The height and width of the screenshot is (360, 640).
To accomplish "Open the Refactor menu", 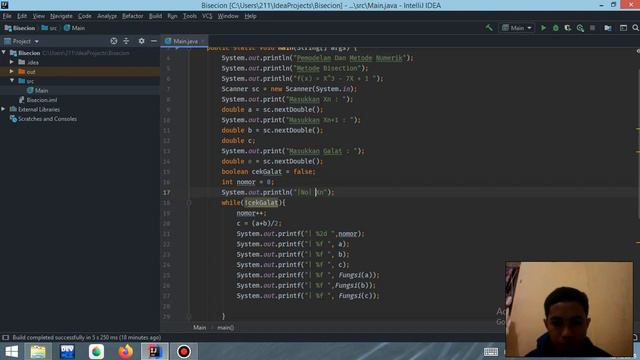I will (133, 16).
